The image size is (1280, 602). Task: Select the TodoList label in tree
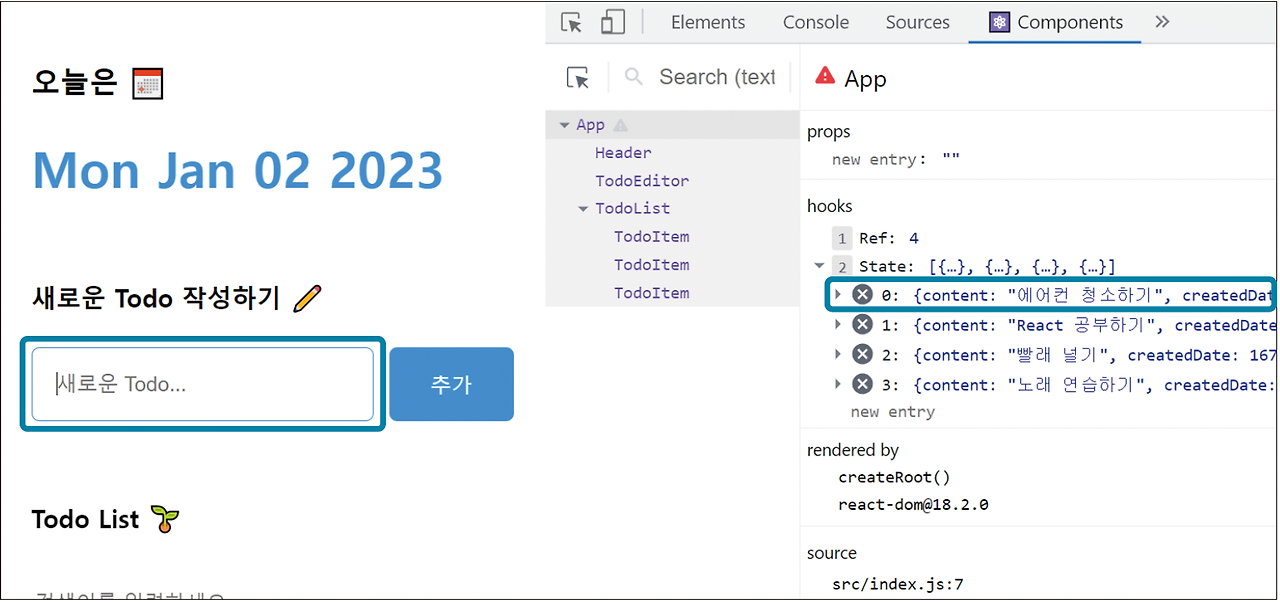[x=633, y=209]
